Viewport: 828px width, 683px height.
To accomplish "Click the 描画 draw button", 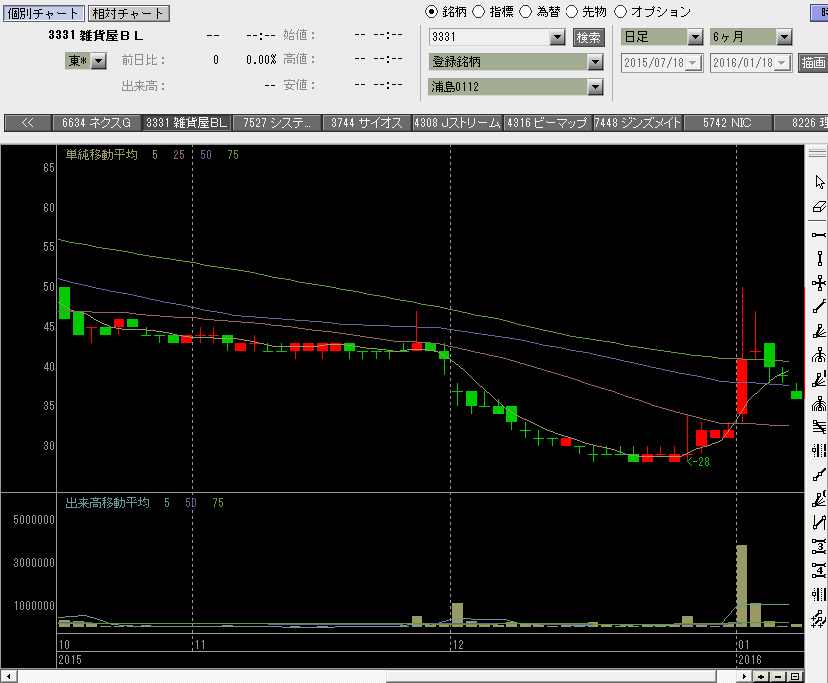I will pyautogui.click(x=813, y=63).
